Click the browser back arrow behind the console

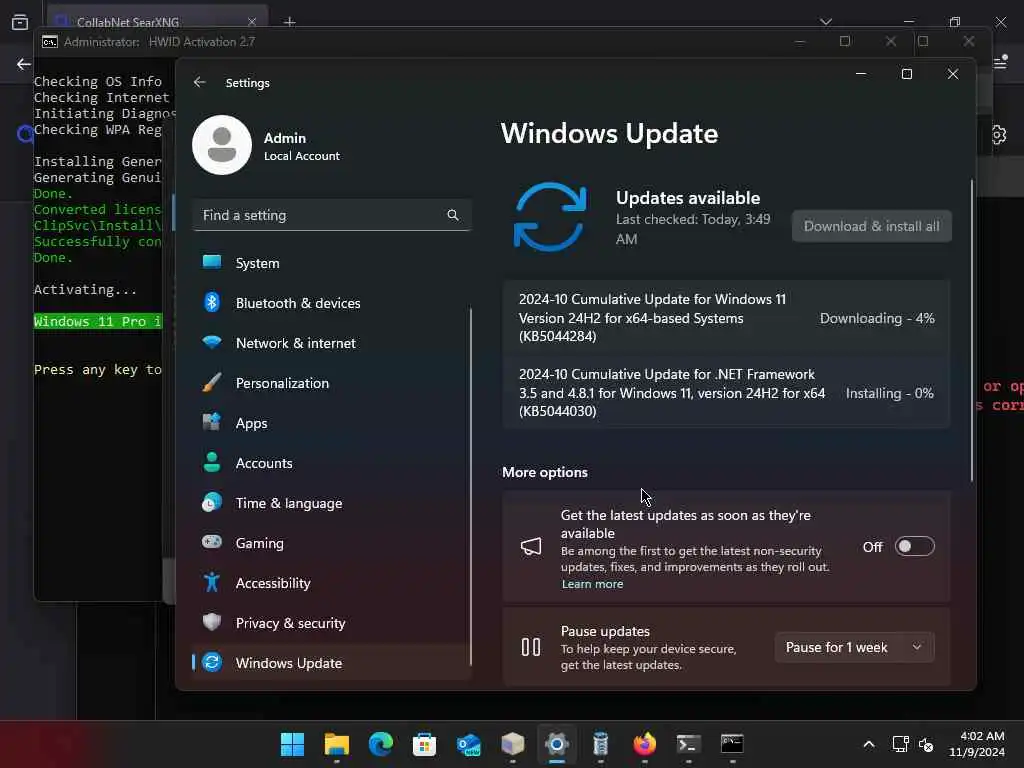coord(24,64)
